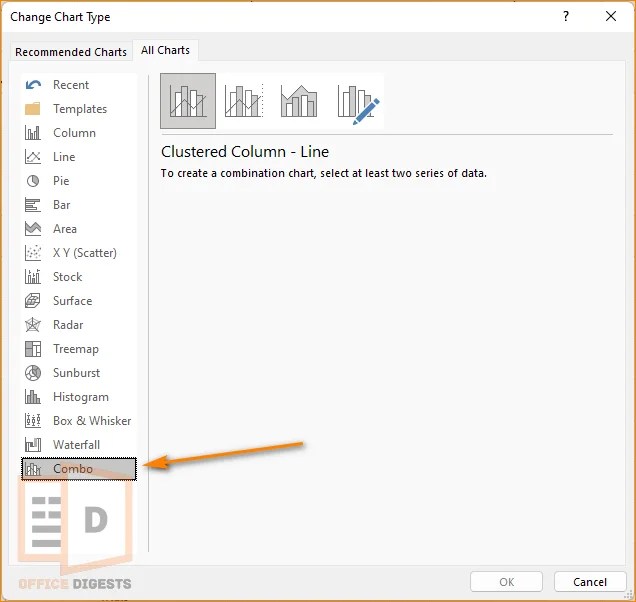Click the Pie label in the list
Image resolution: width=636 pixels, height=602 pixels.
pyautogui.click(x=61, y=181)
